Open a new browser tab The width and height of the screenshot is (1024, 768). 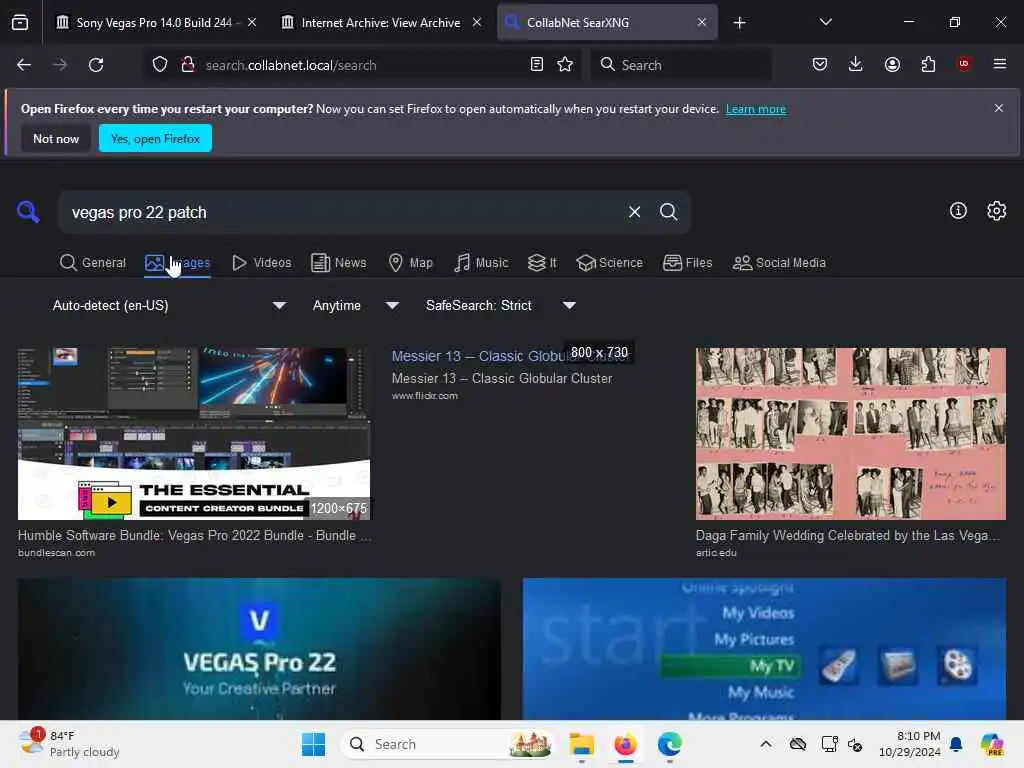(x=739, y=23)
